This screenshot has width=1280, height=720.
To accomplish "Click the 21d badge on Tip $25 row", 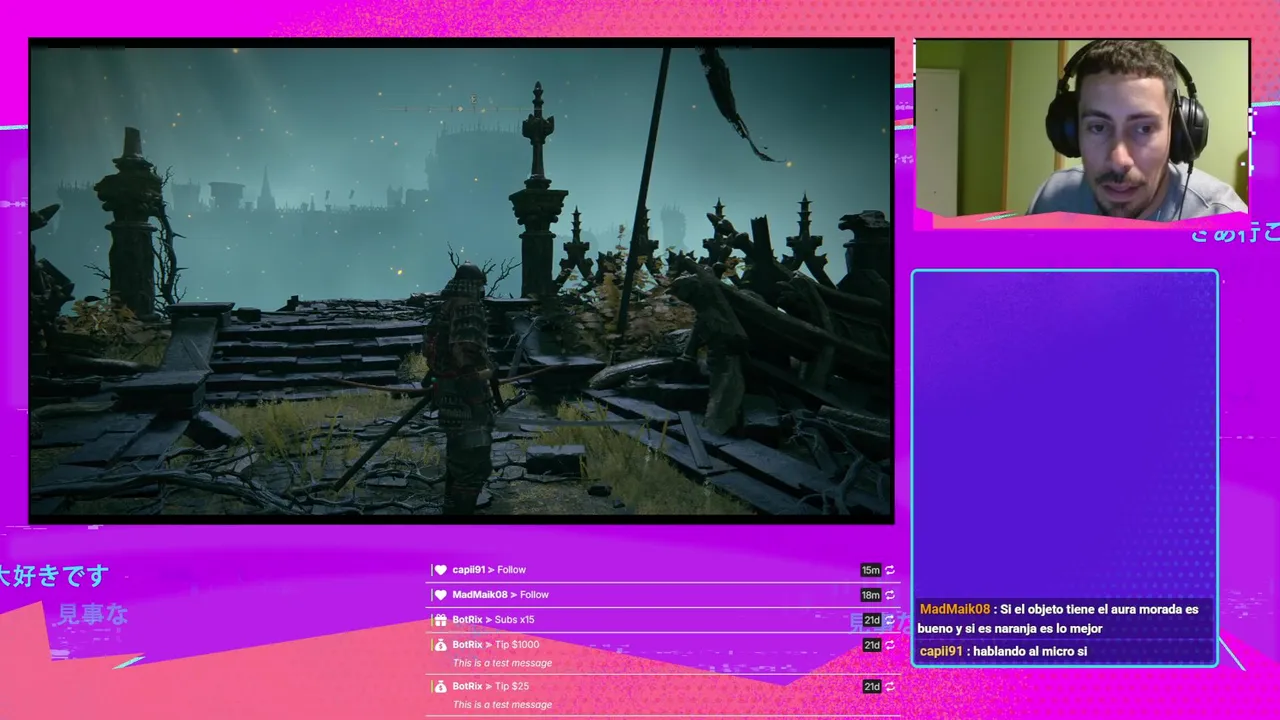I will [x=871, y=686].
